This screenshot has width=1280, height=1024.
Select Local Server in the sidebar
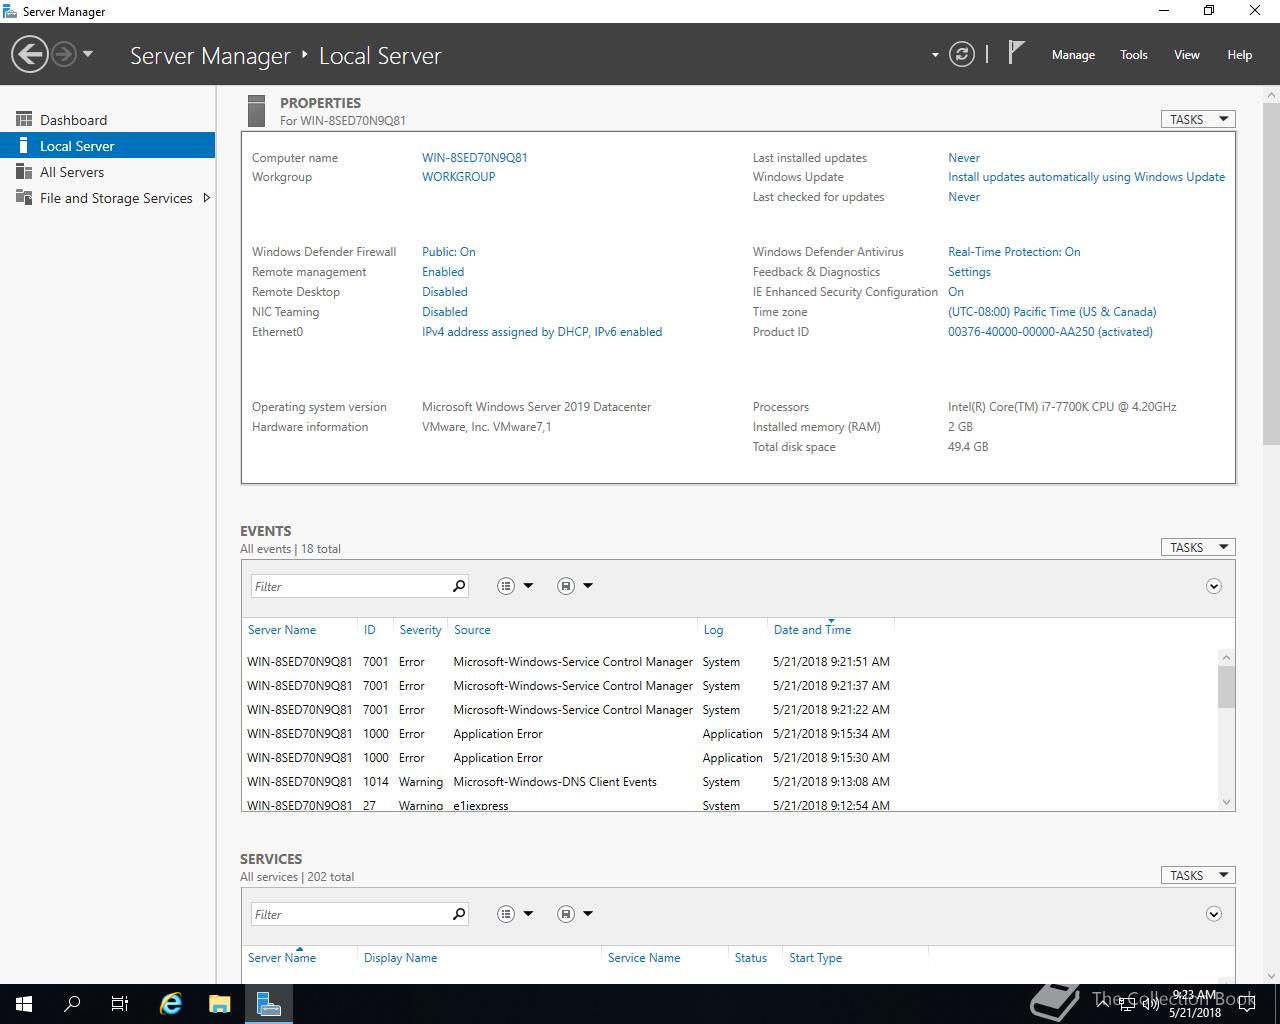pos(108,146)
